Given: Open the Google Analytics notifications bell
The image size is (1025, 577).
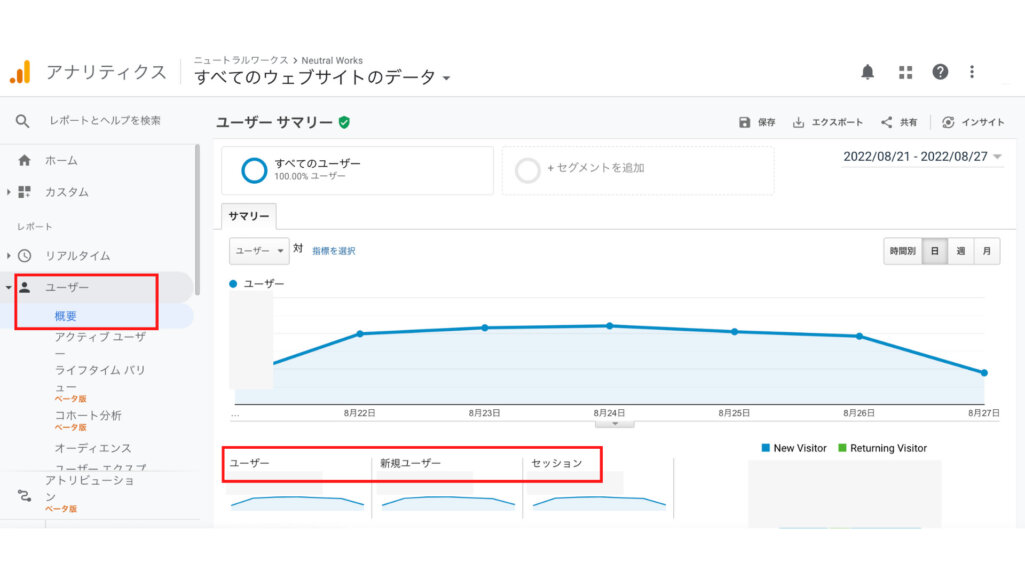Looking at the screenshot, I should point(867,71).
